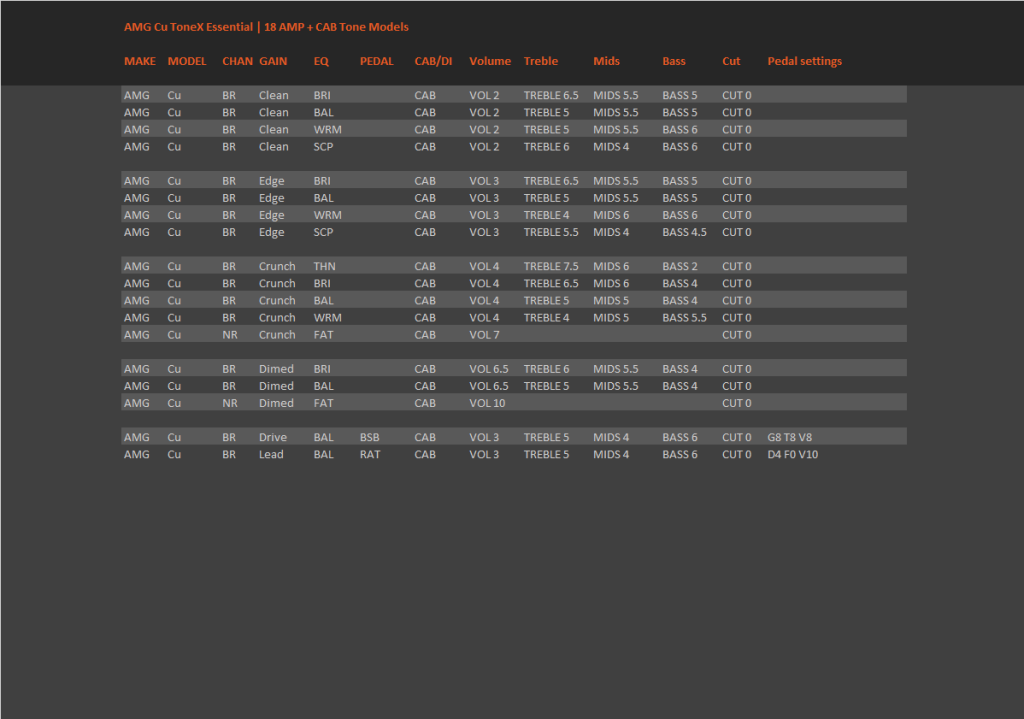Click 'BASS 6' in the Clean WRM row
Viewport: 1024px width, 719px height.
pyautogui.click(x=680, y=129)
